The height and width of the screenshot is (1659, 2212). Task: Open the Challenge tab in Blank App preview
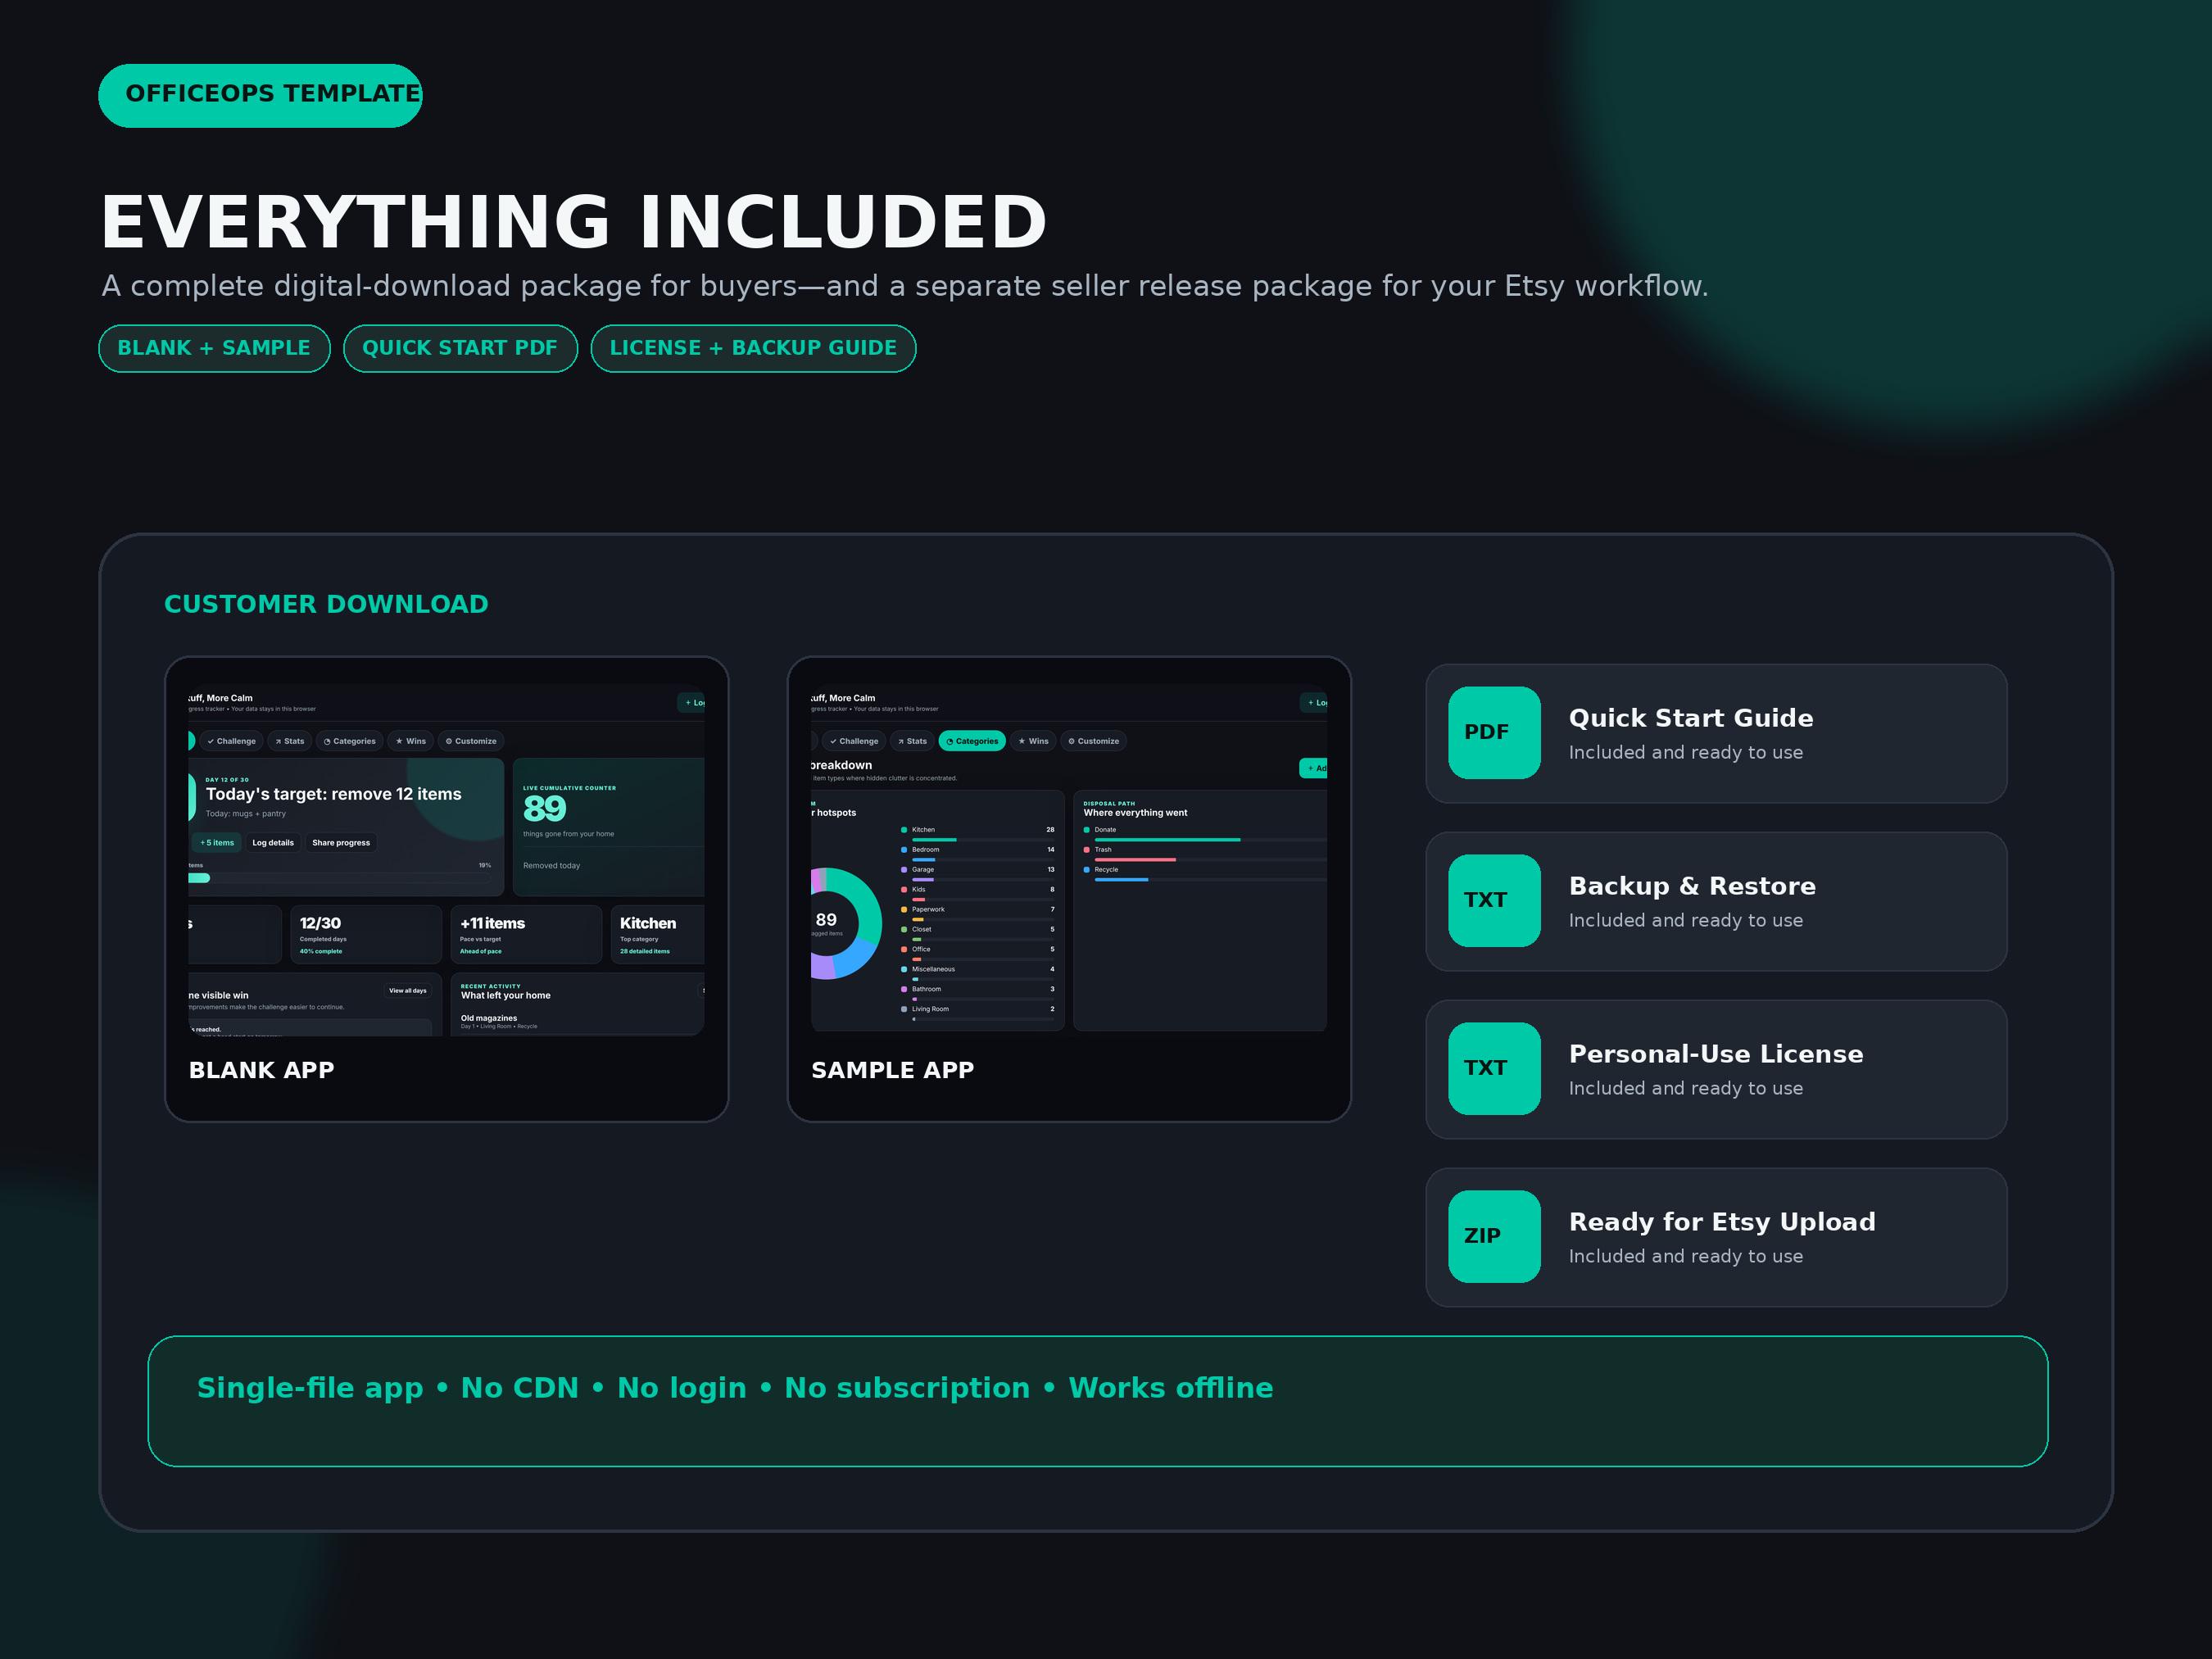pos(231,741)
